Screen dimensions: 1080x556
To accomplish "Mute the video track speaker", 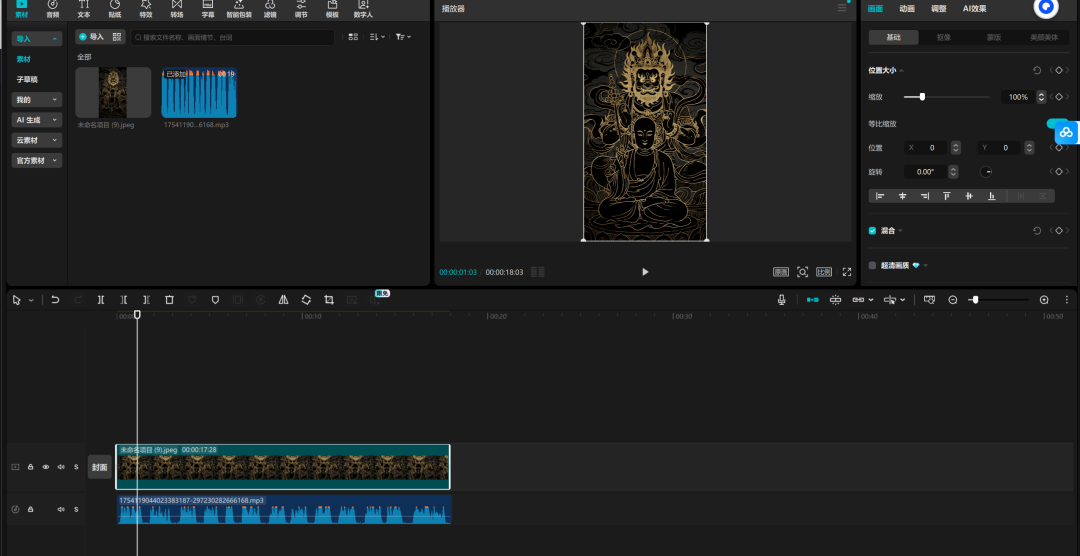I will click(61, 467).
